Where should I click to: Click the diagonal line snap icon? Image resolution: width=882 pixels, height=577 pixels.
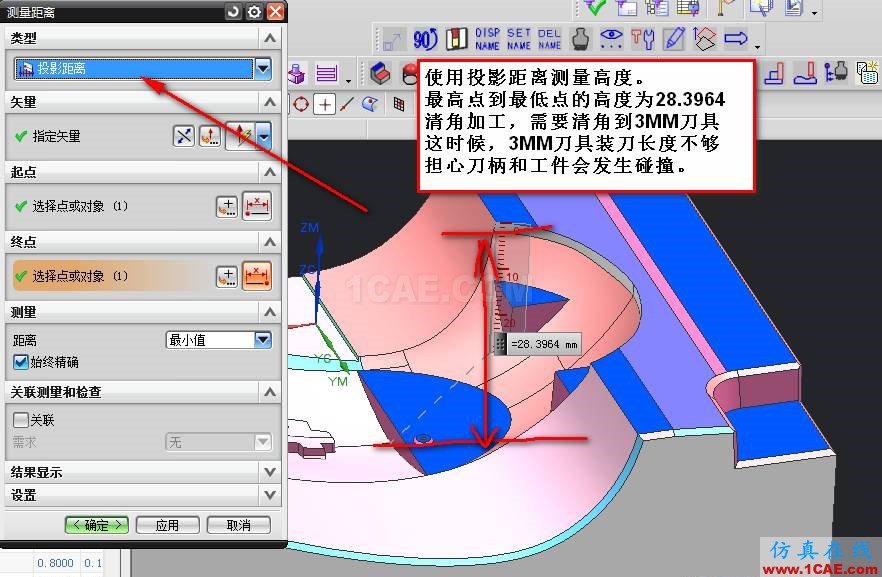[347, 104]
